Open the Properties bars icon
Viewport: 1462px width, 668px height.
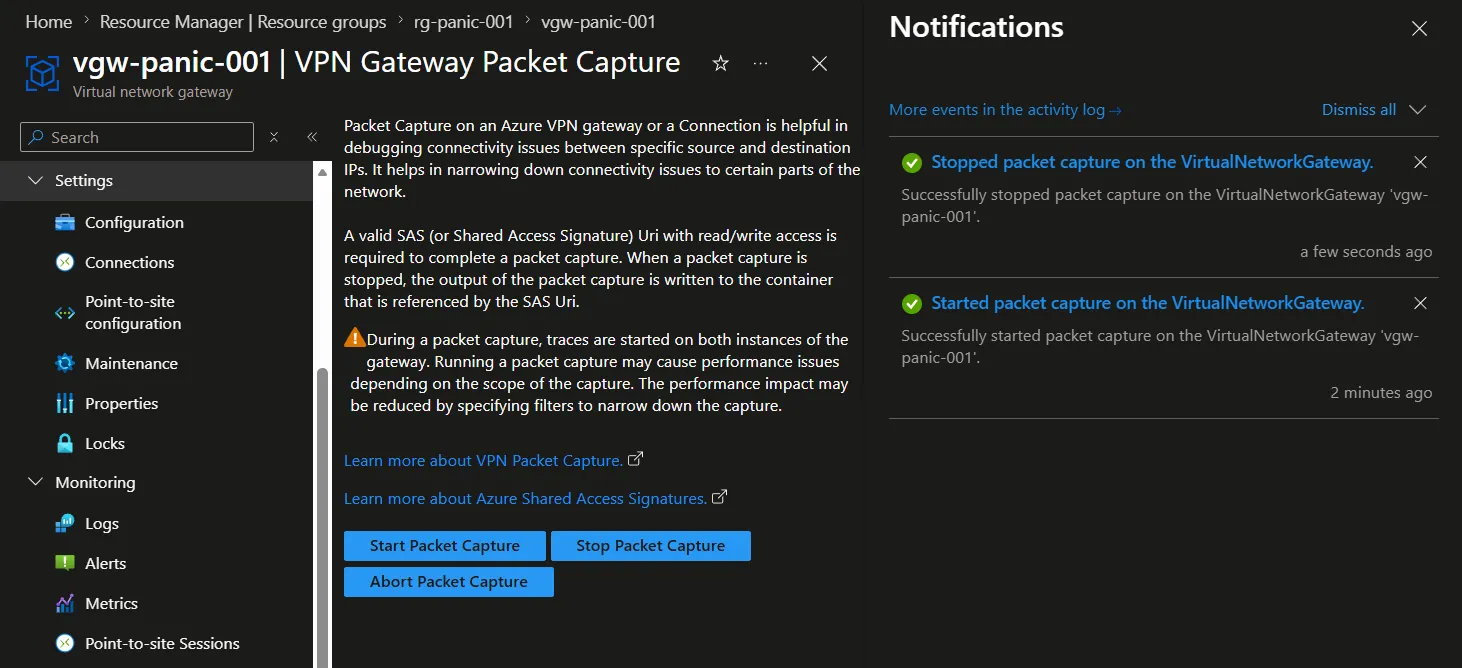(65, 403)
